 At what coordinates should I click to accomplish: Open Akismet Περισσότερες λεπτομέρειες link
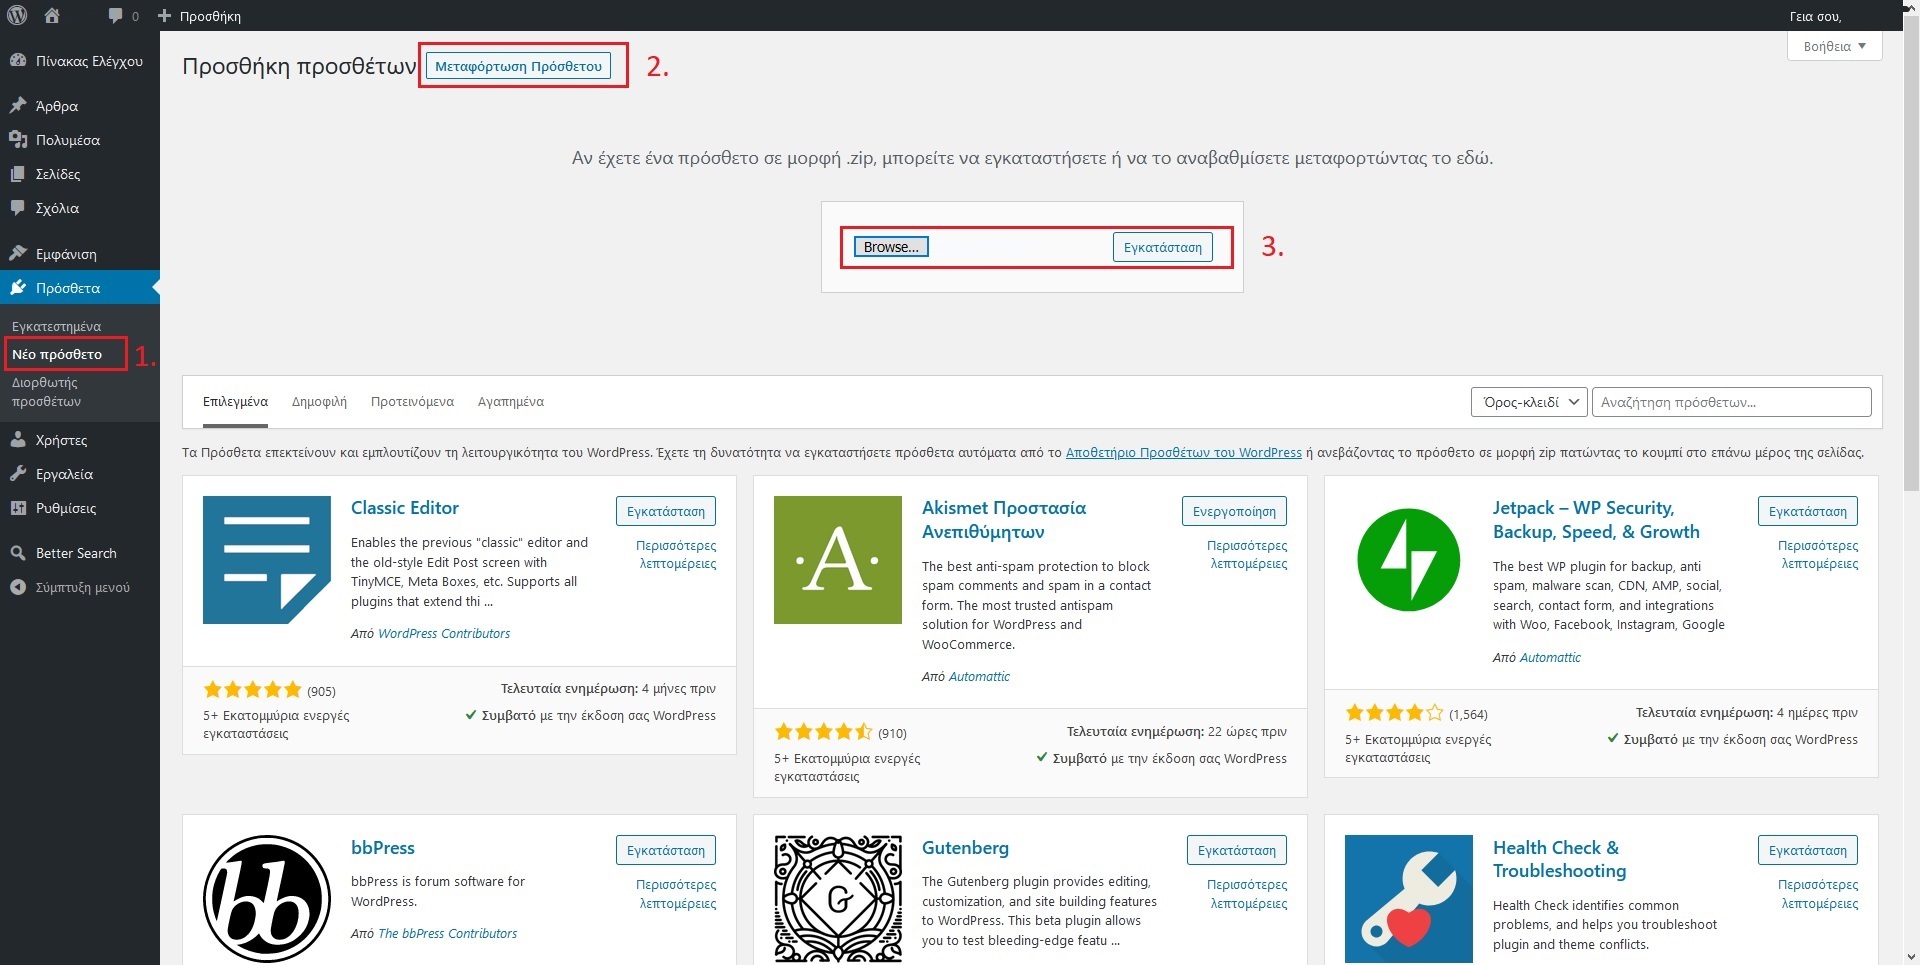[x=1247, y=555]
